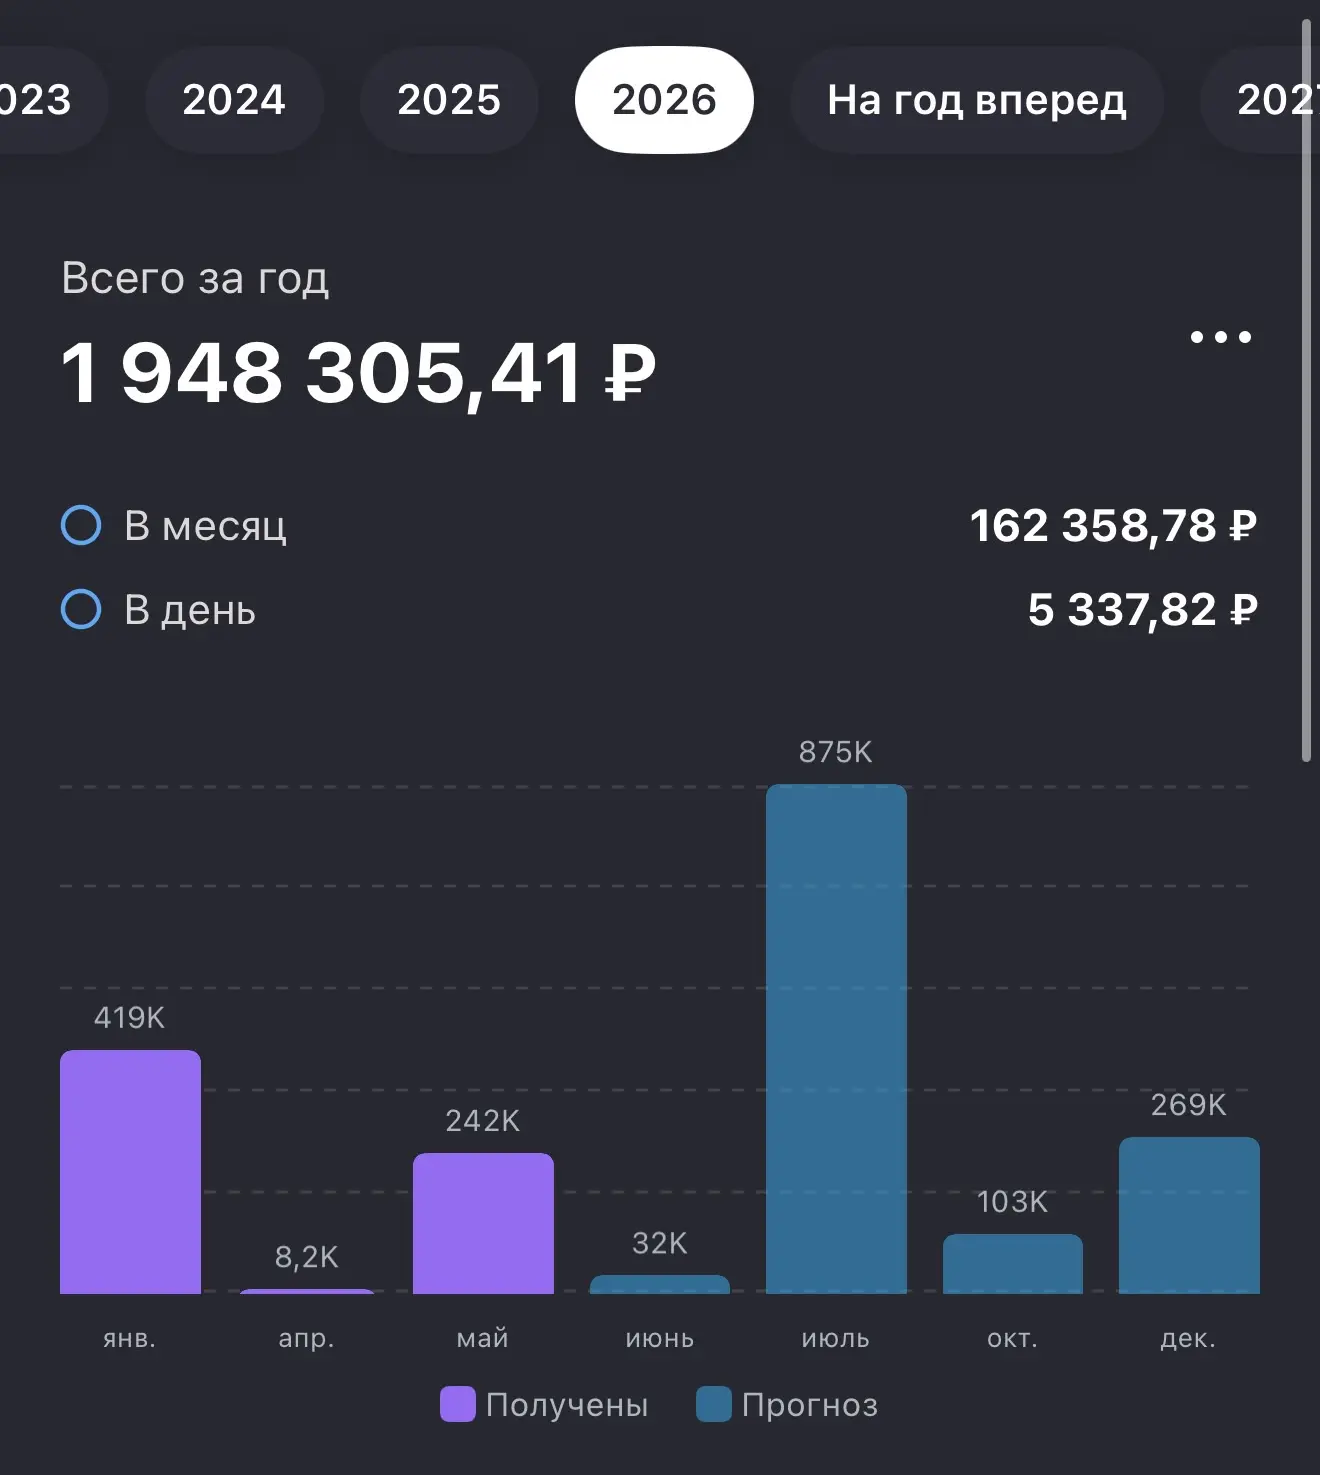Open the three-dot more options menu
Screen dimensions: 1320x1475
click(x=1220, y=337)
